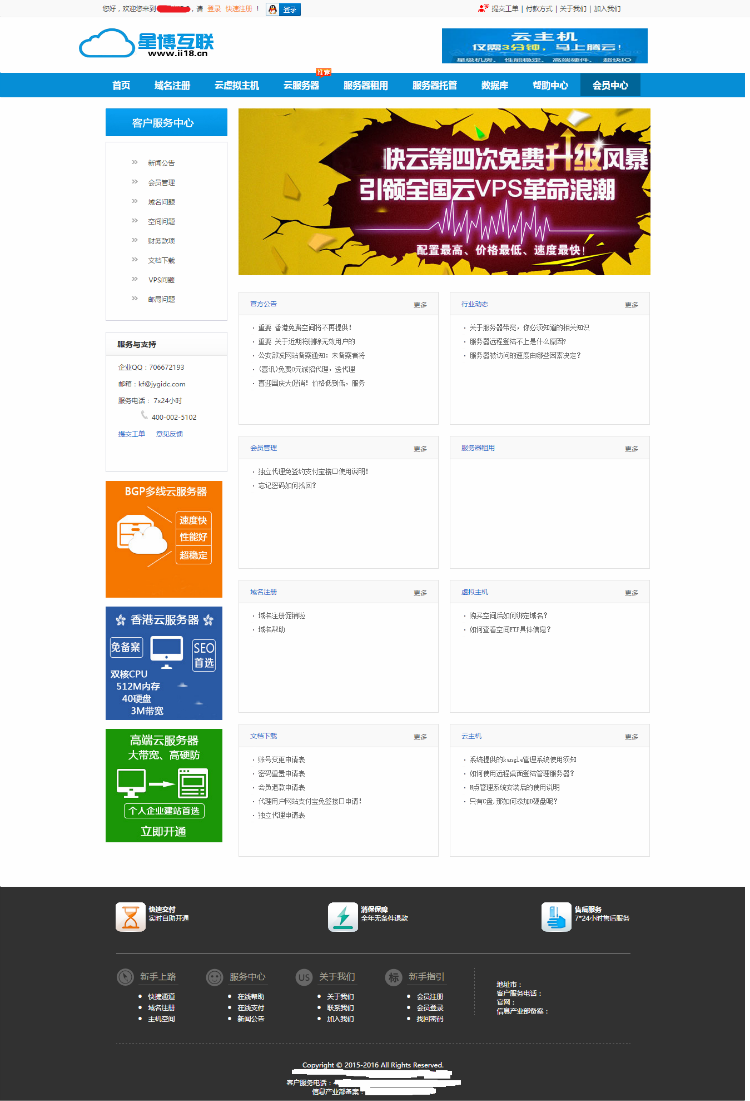Open 云服务器 in the navigation bar
This screenshot has width=750, height=1101.
[301, 85]
